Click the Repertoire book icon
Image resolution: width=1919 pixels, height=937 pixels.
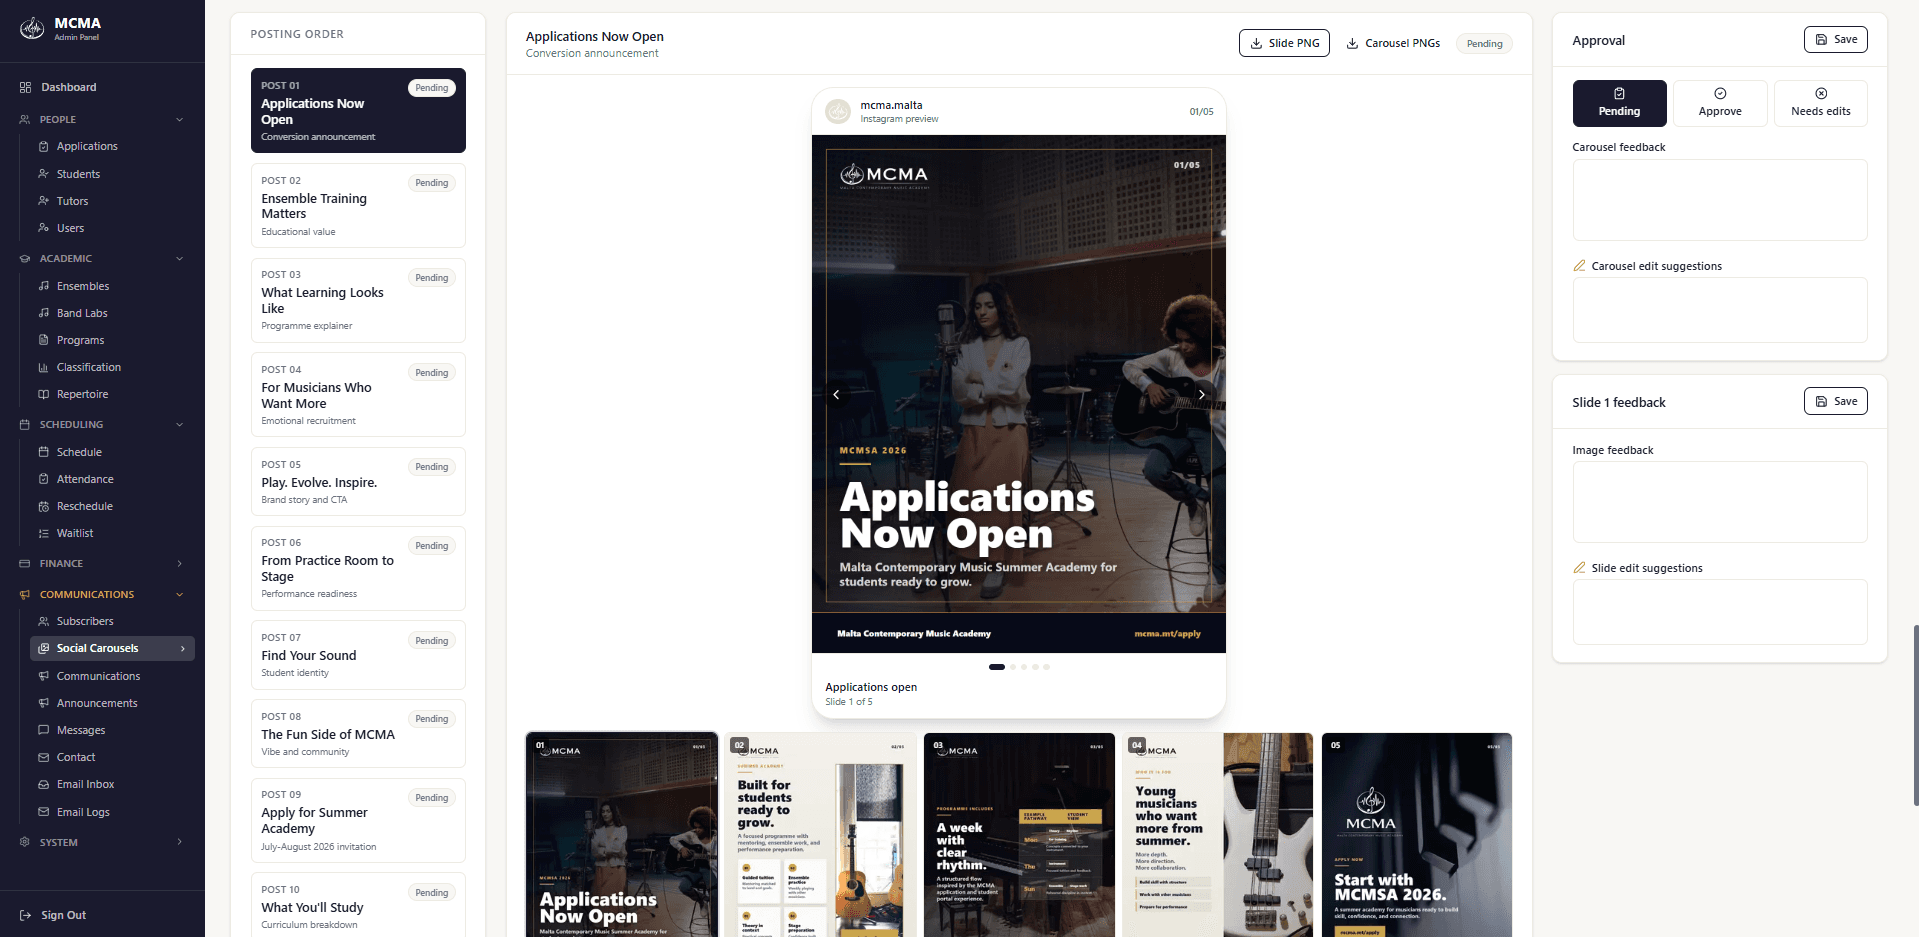[43, 394]
